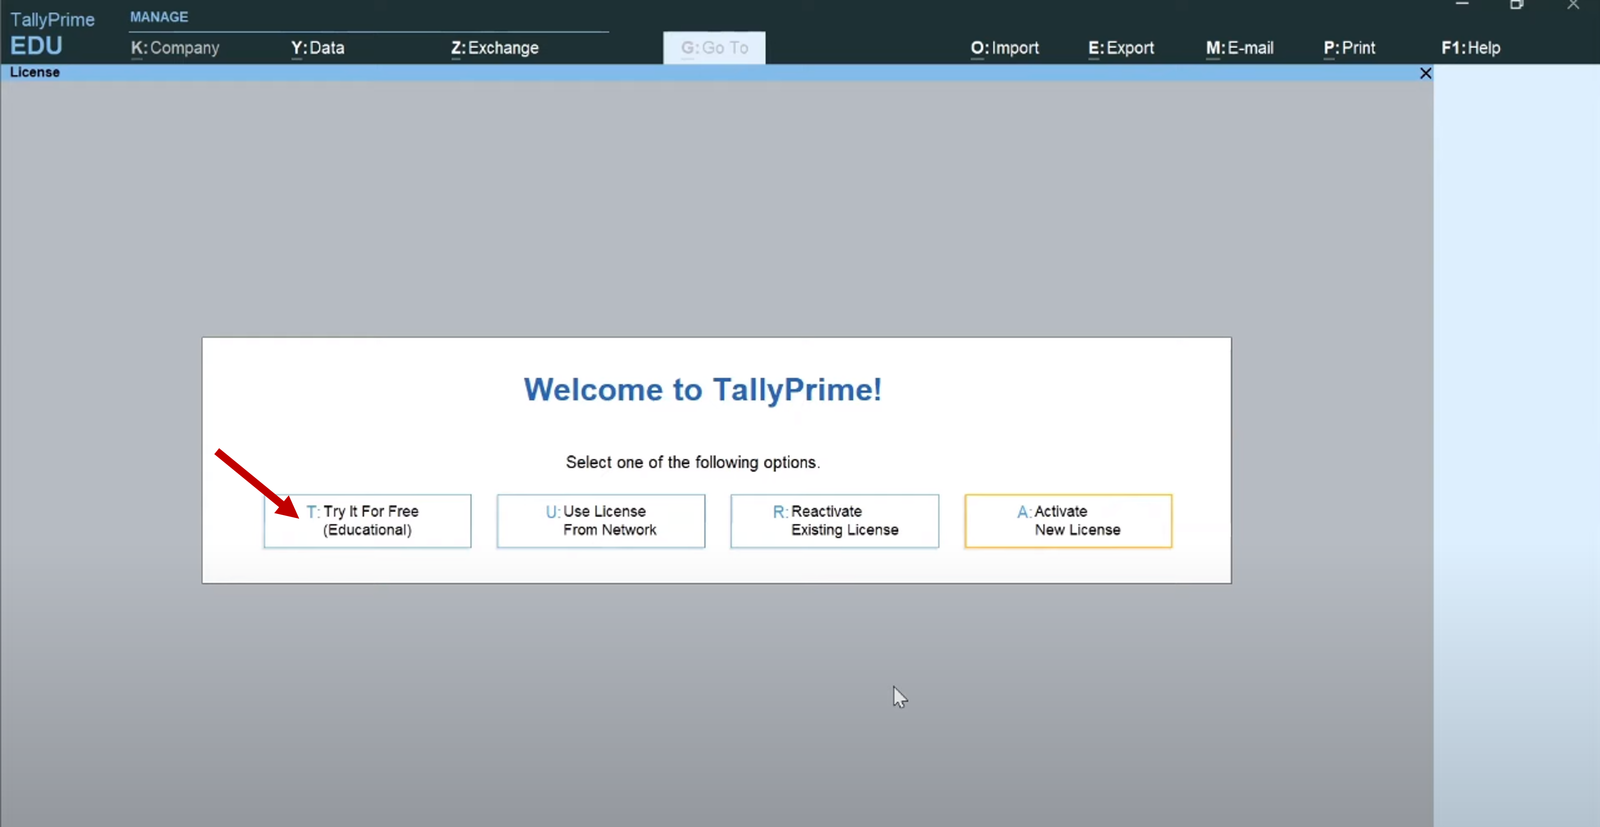The width and height of the screenshot is (1600, 827).
Task: Click the License title label
Action: 35,72
